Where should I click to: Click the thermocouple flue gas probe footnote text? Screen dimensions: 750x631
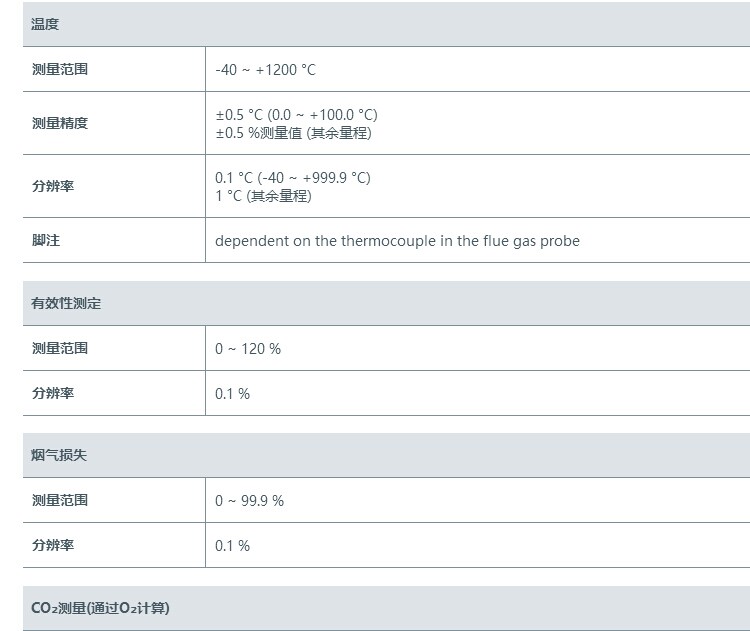397,241
